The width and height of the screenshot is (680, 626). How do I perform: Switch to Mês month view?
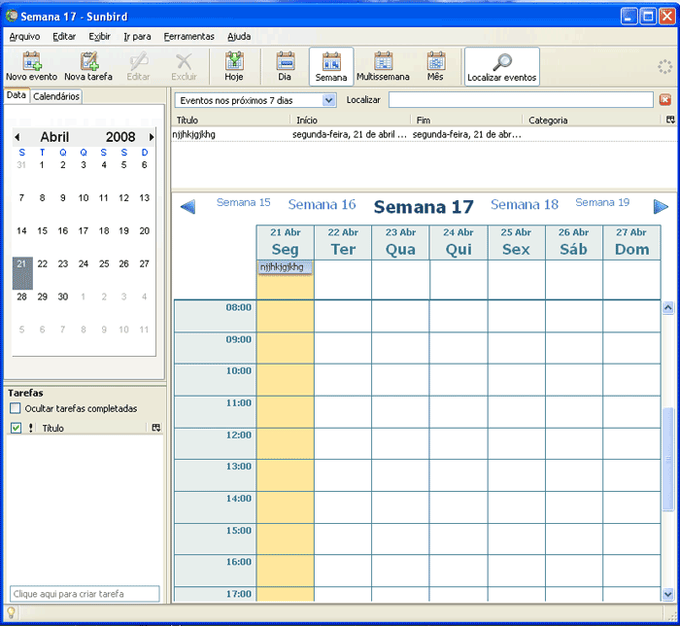(x=435, y=66)
